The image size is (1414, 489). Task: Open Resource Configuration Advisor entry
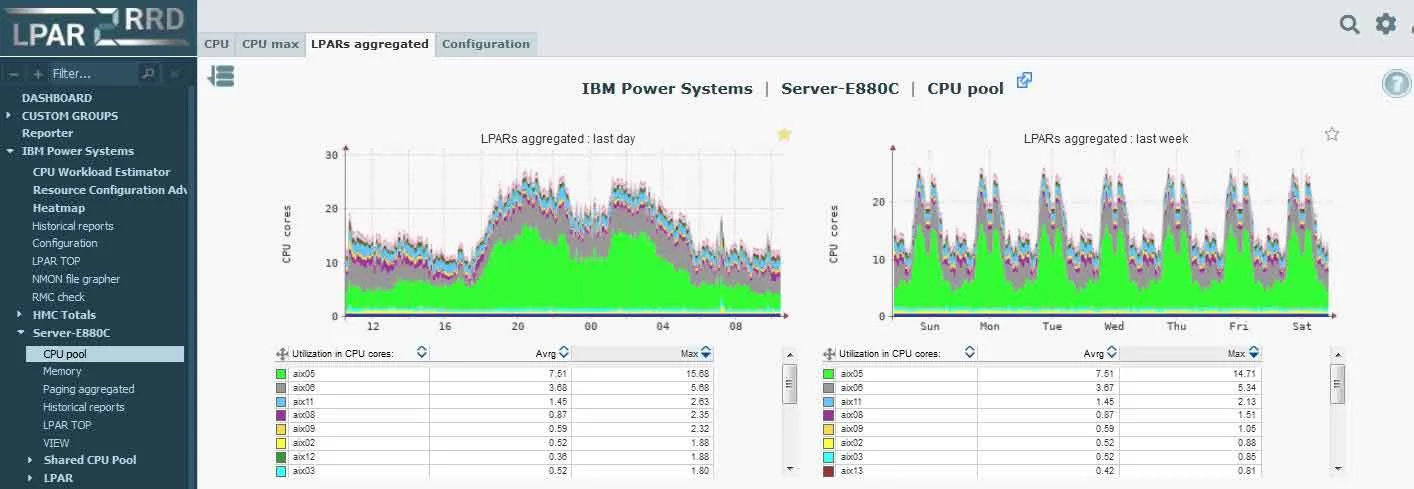pyautogui.click(x=110, y=190)
